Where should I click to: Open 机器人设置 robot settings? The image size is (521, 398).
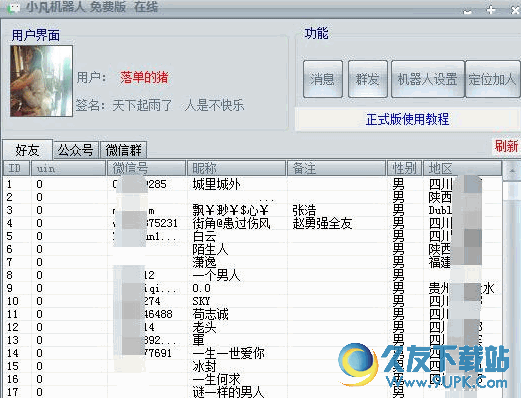[x=428, y=79]
